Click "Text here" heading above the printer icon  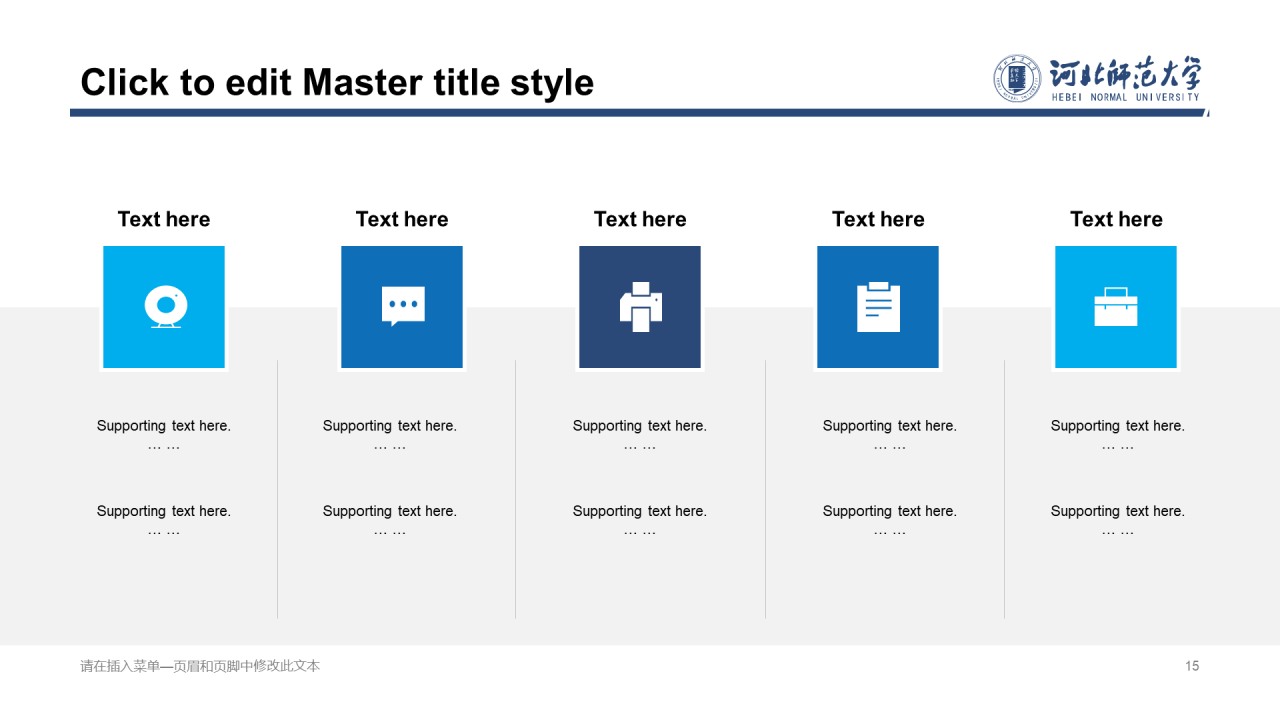click(640, 219)
